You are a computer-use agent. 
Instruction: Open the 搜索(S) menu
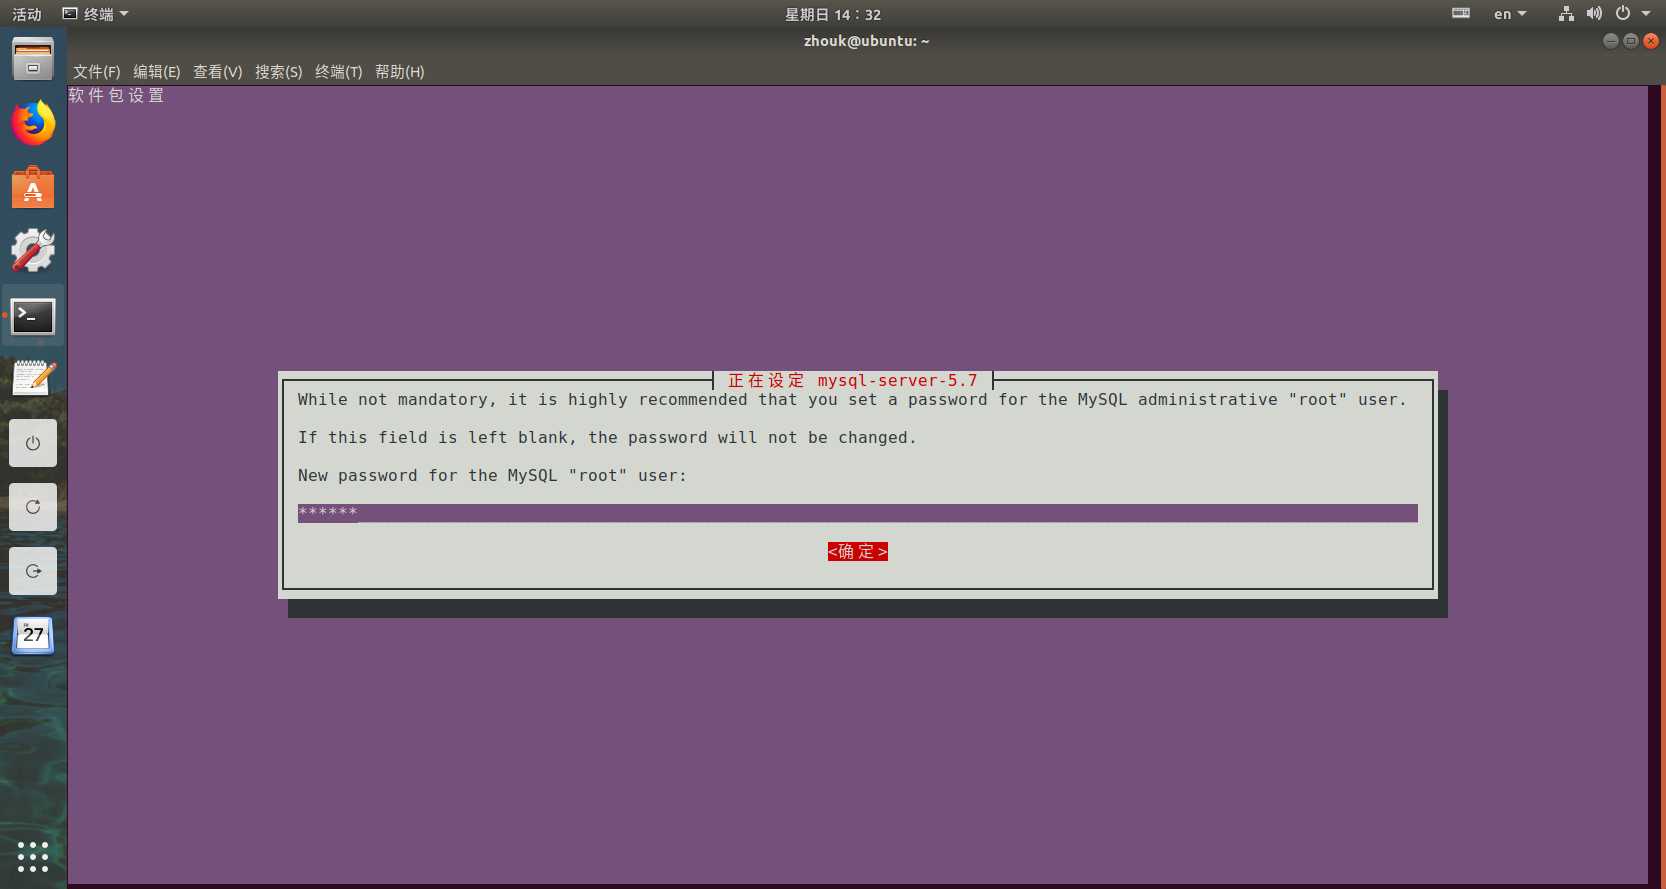(x=279, y=72)
